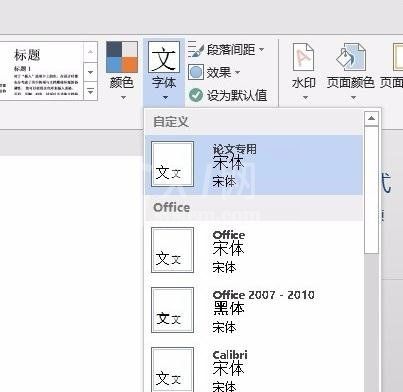Expand the 字体 dropdown arrow
The width and height of the screenshot is (403, 392).
coord(165,98)
